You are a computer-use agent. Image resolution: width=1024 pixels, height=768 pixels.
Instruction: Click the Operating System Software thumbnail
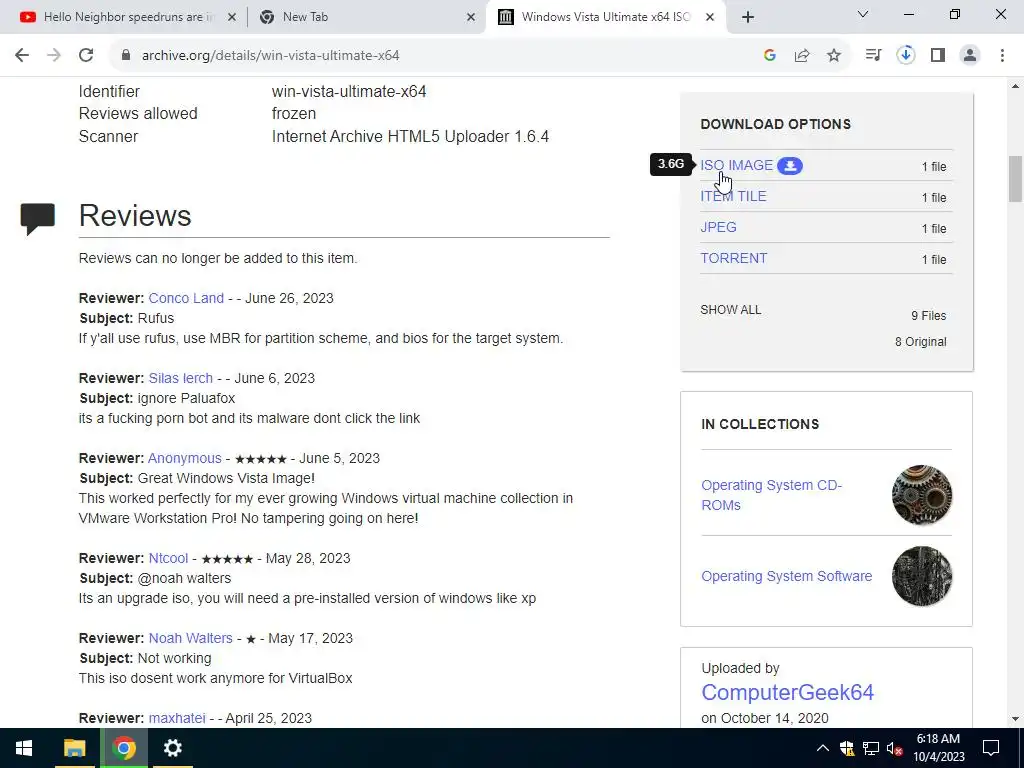point(922,576)
